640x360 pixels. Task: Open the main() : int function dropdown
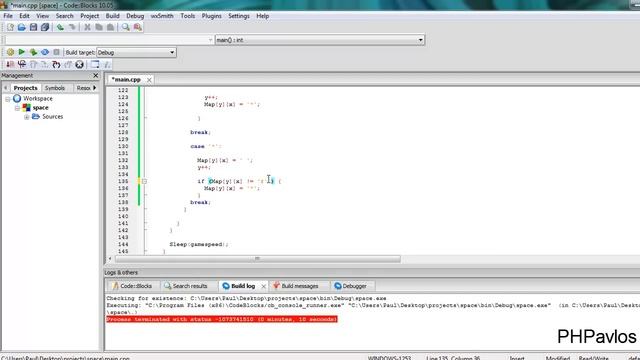tap(320, 40)
